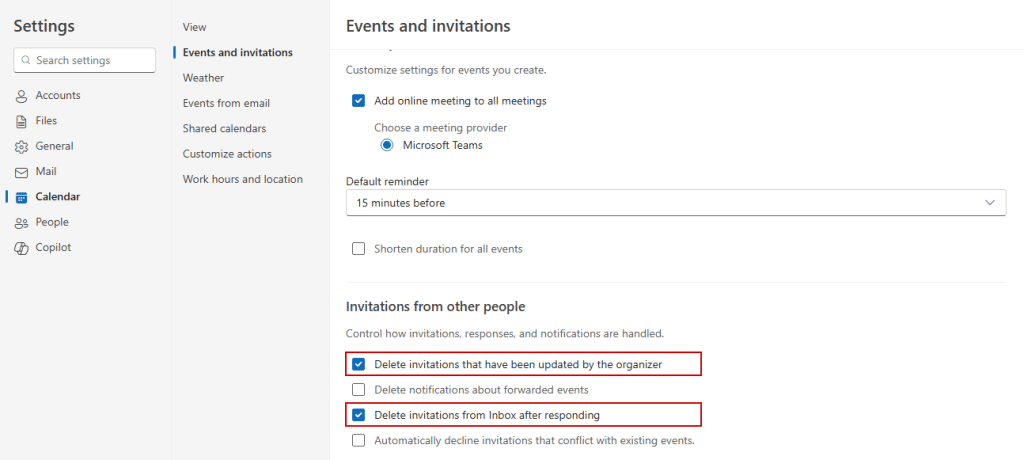1024x460 pixels.
Task: Check Delete notifications about forwarded events
Action: coord(358,390)
